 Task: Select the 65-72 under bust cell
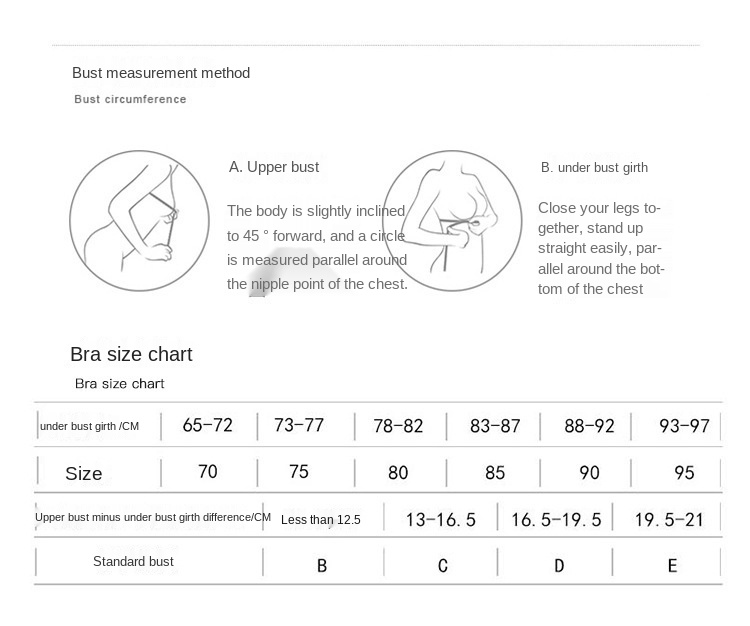click(x=207, y=425)
